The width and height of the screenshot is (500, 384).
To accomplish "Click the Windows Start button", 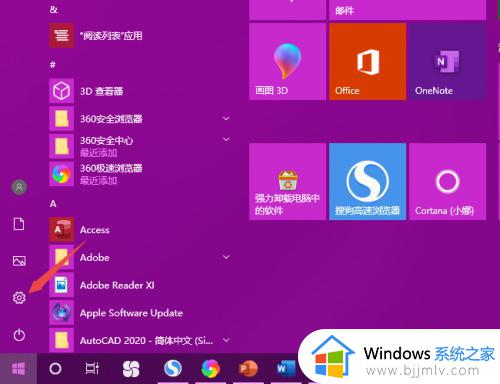I will click(x=18, y=369).
